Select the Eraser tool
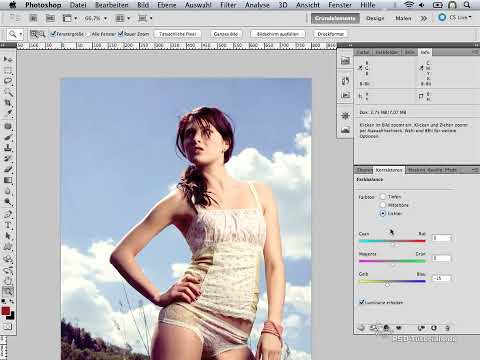The image size is (480, 360). (x=8, y=169)
